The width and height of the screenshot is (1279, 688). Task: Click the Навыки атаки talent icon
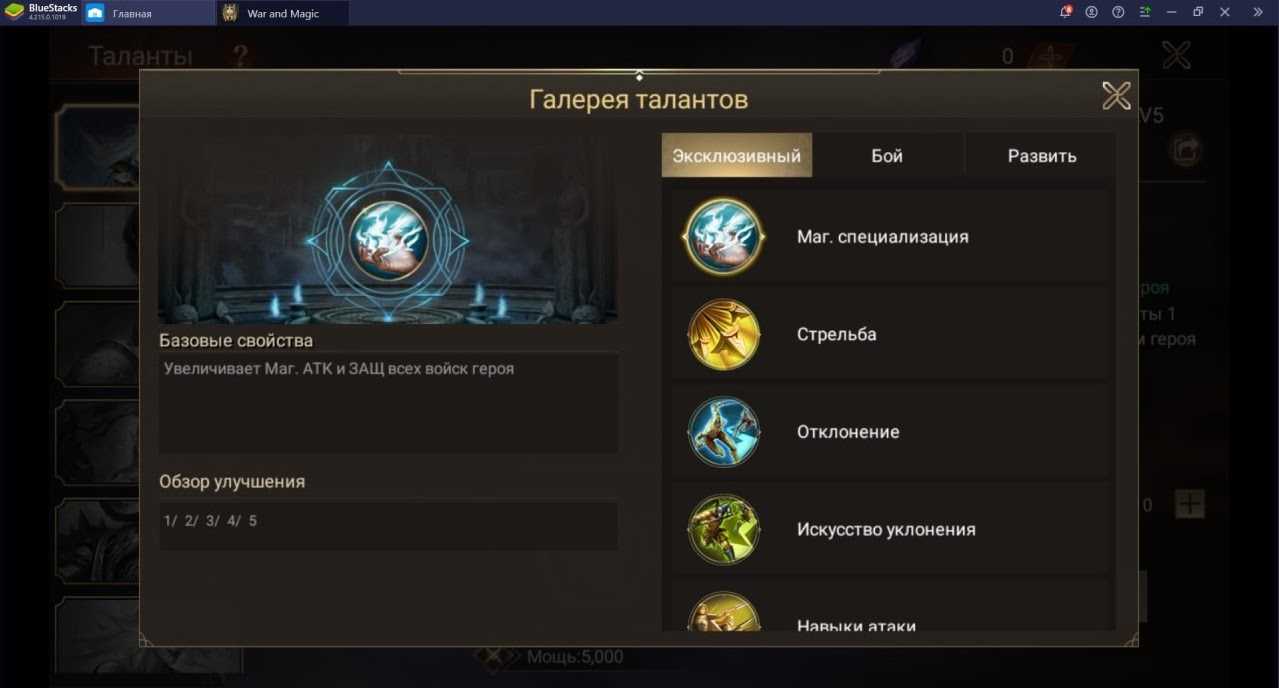tap(724, 612)
